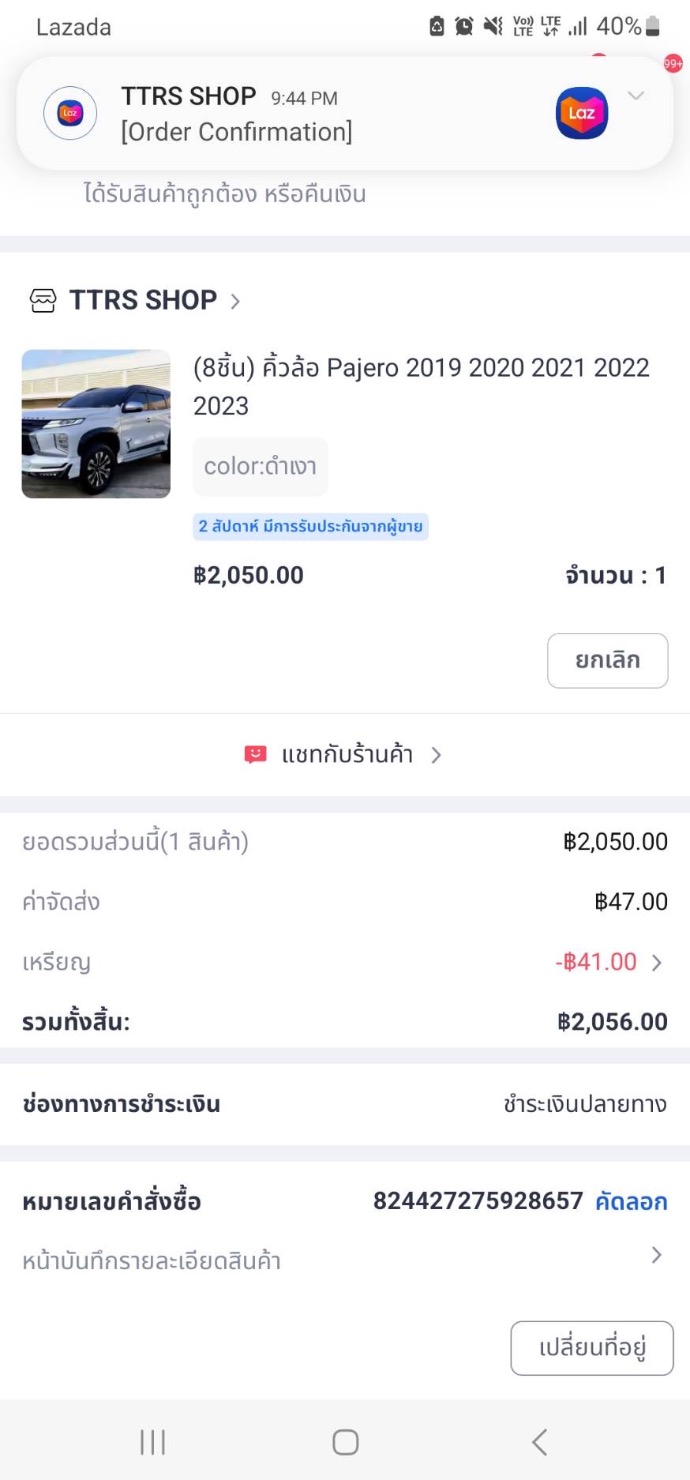Expand the notification with the down chevron
Image resolution: width=690 pixels, height=1480 pixels.
click(636, 96)
